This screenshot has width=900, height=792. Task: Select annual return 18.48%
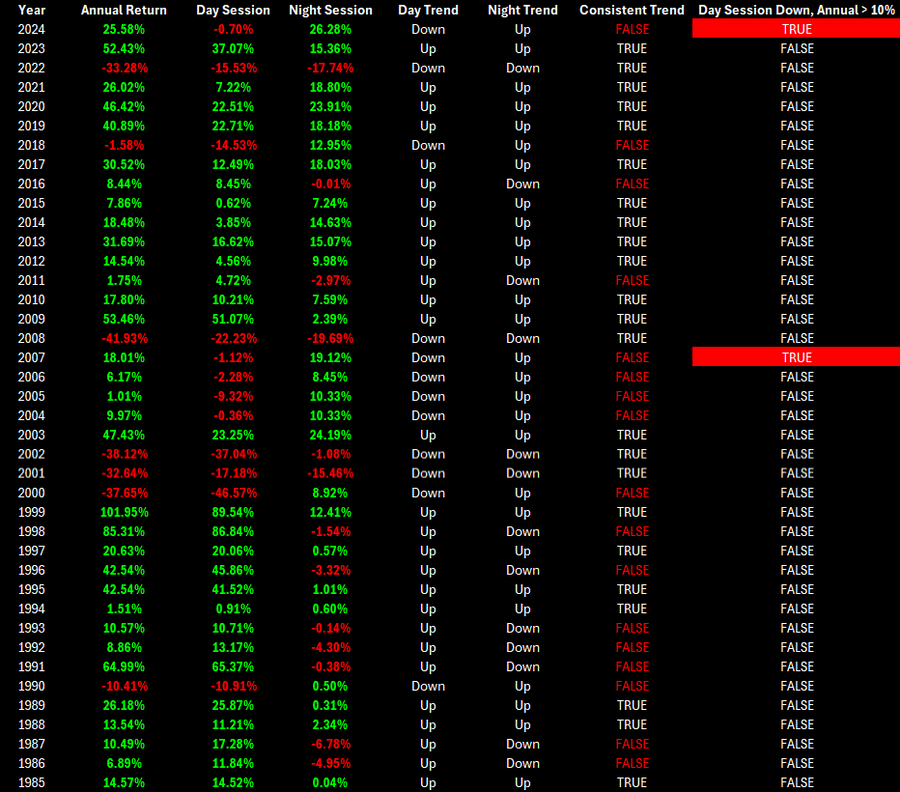(124, 223)
